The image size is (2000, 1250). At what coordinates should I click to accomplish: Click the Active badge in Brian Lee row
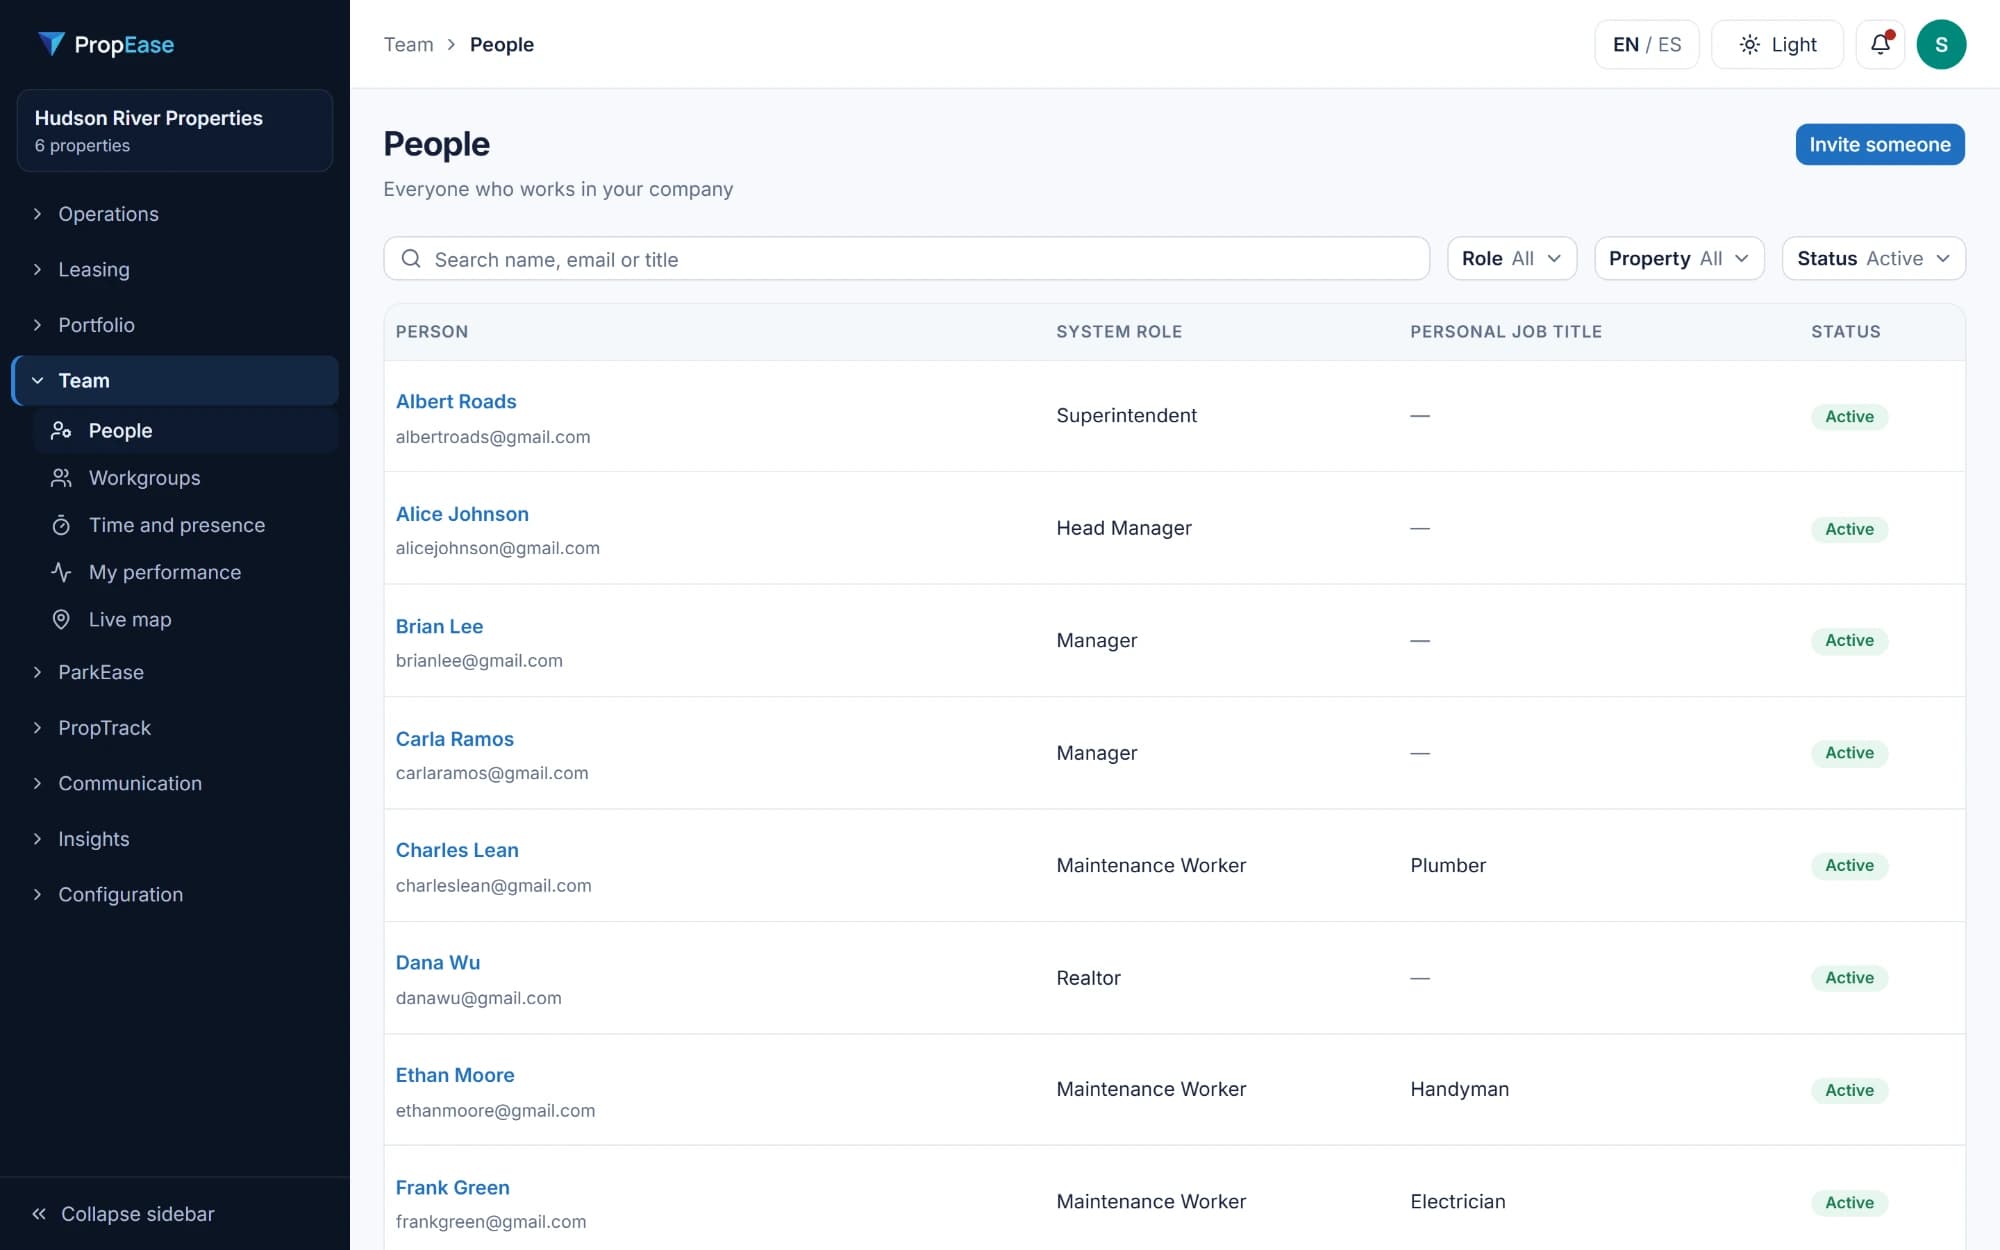[1849, 640]
